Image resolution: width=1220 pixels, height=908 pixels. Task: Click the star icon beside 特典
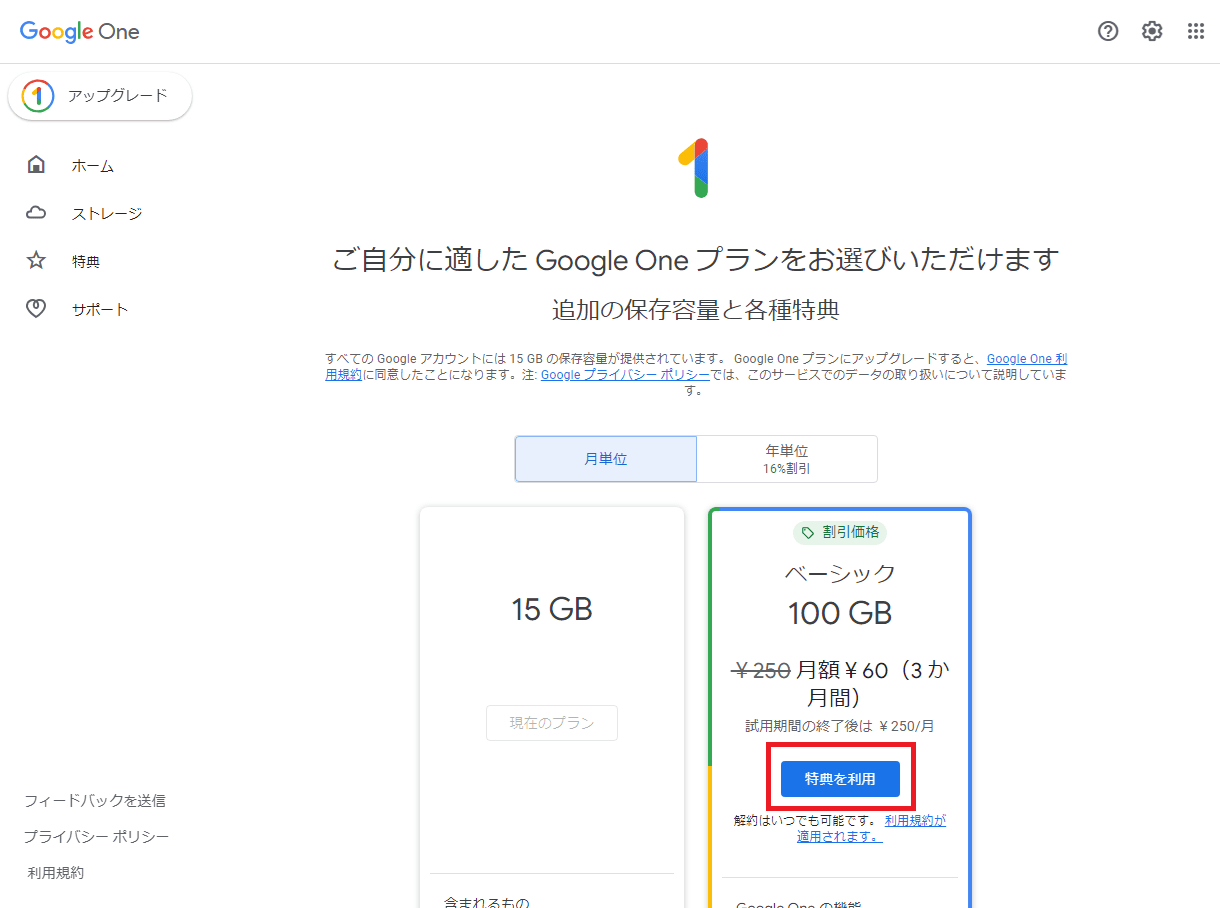click(36, 261)
